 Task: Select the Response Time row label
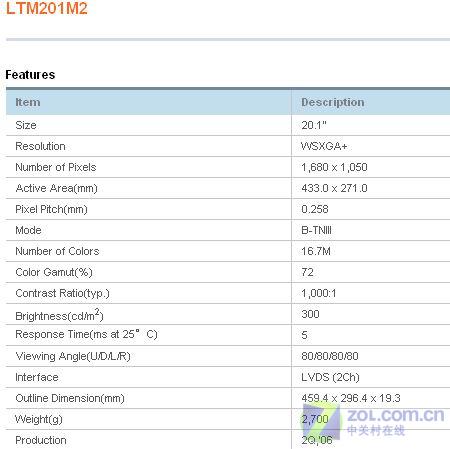tap(86, 334)
